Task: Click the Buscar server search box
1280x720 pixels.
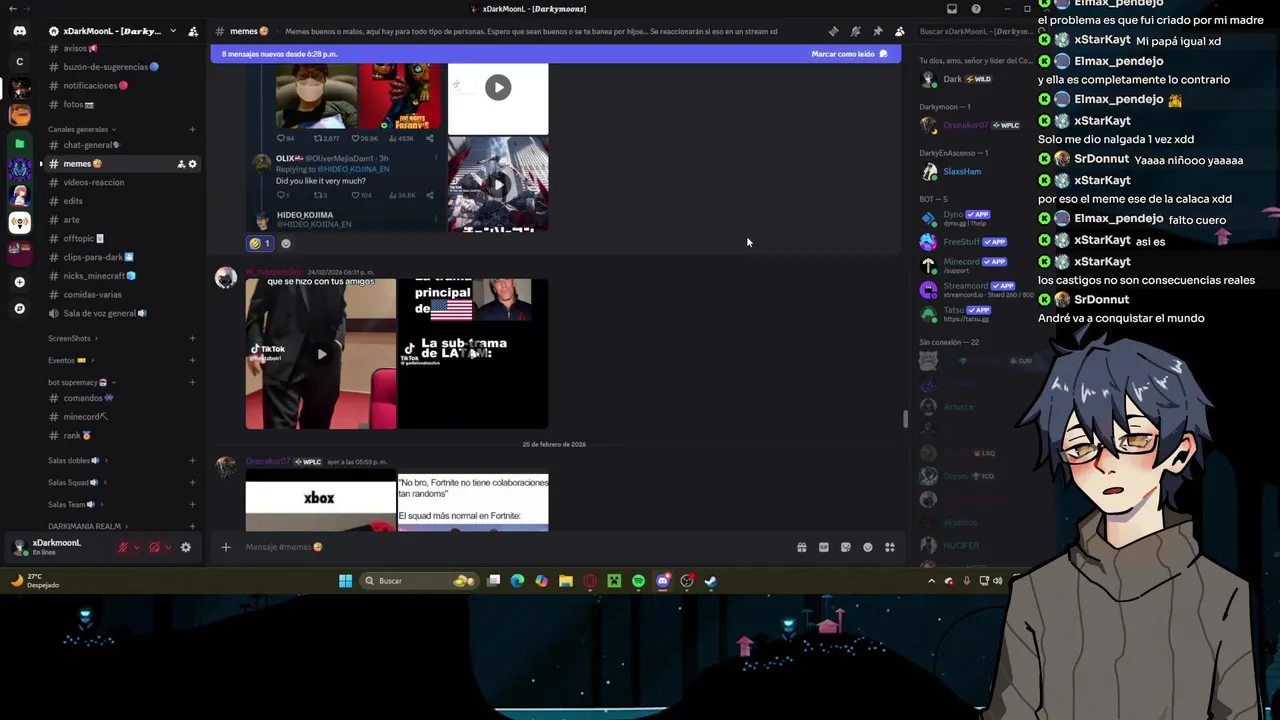Action: tap(975, 31)
